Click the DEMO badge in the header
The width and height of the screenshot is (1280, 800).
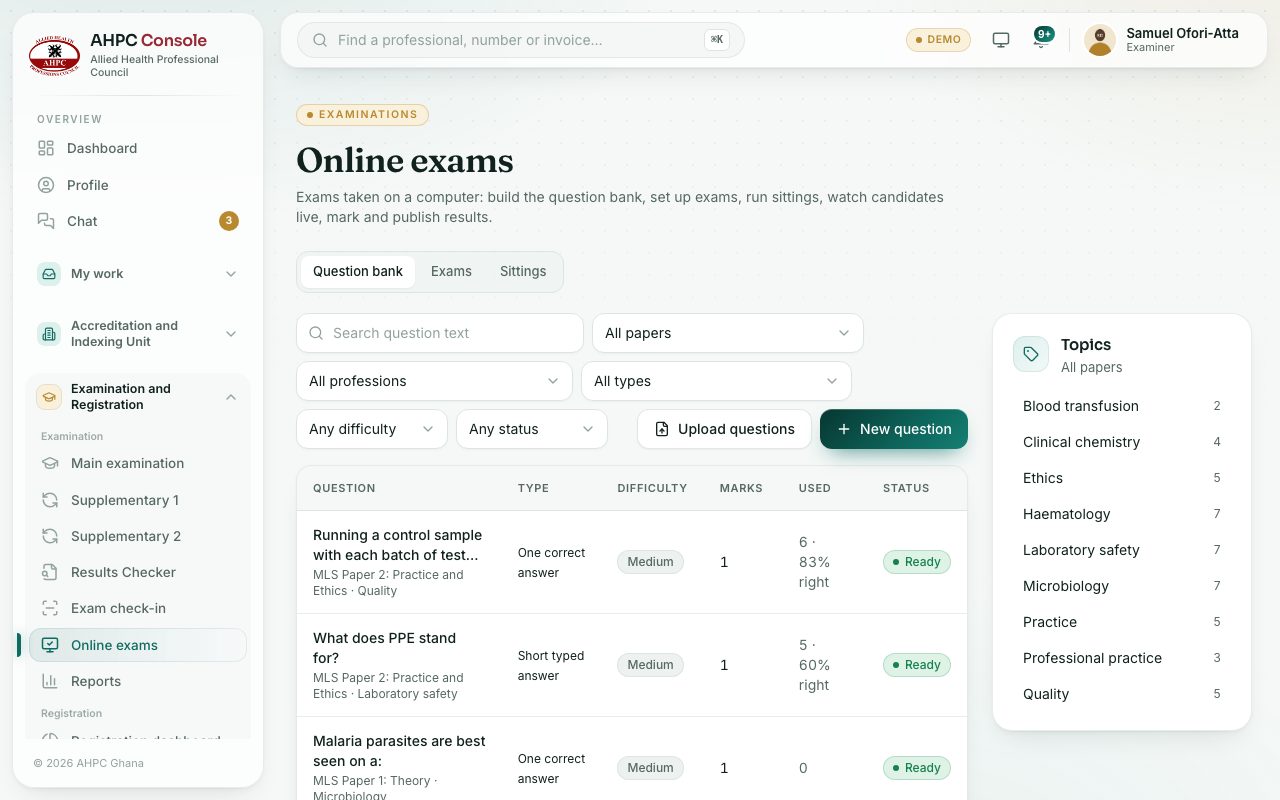(x=938, y=40)
